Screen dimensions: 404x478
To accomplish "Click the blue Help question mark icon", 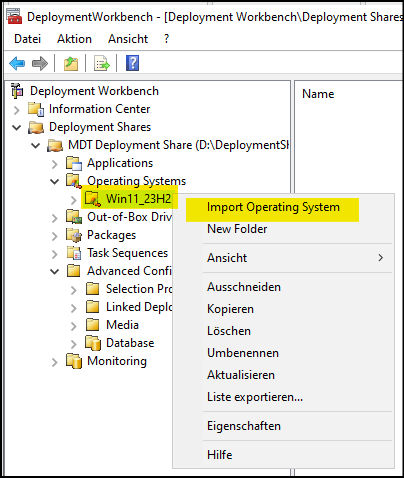I will tap(132, 63).
